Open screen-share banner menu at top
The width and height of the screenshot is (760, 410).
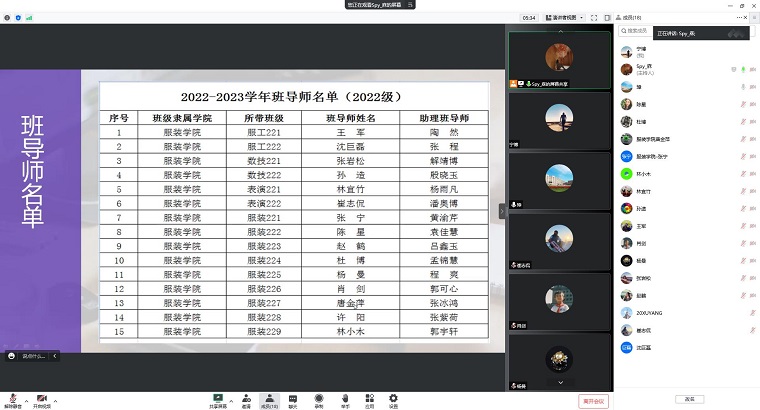click(x=410, y=4)
